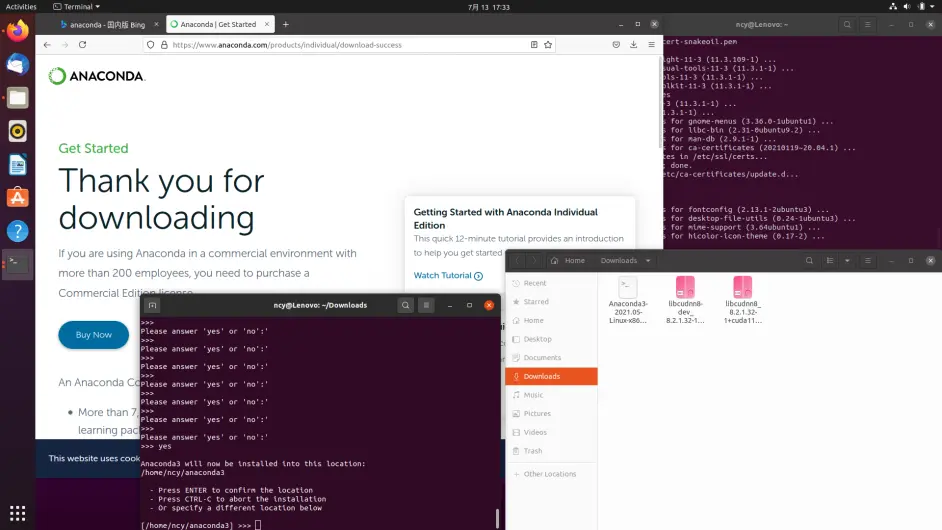Open the Help icon in the dock
The width and height of the screenshot is (942, 530).
[x=17, y=231]
